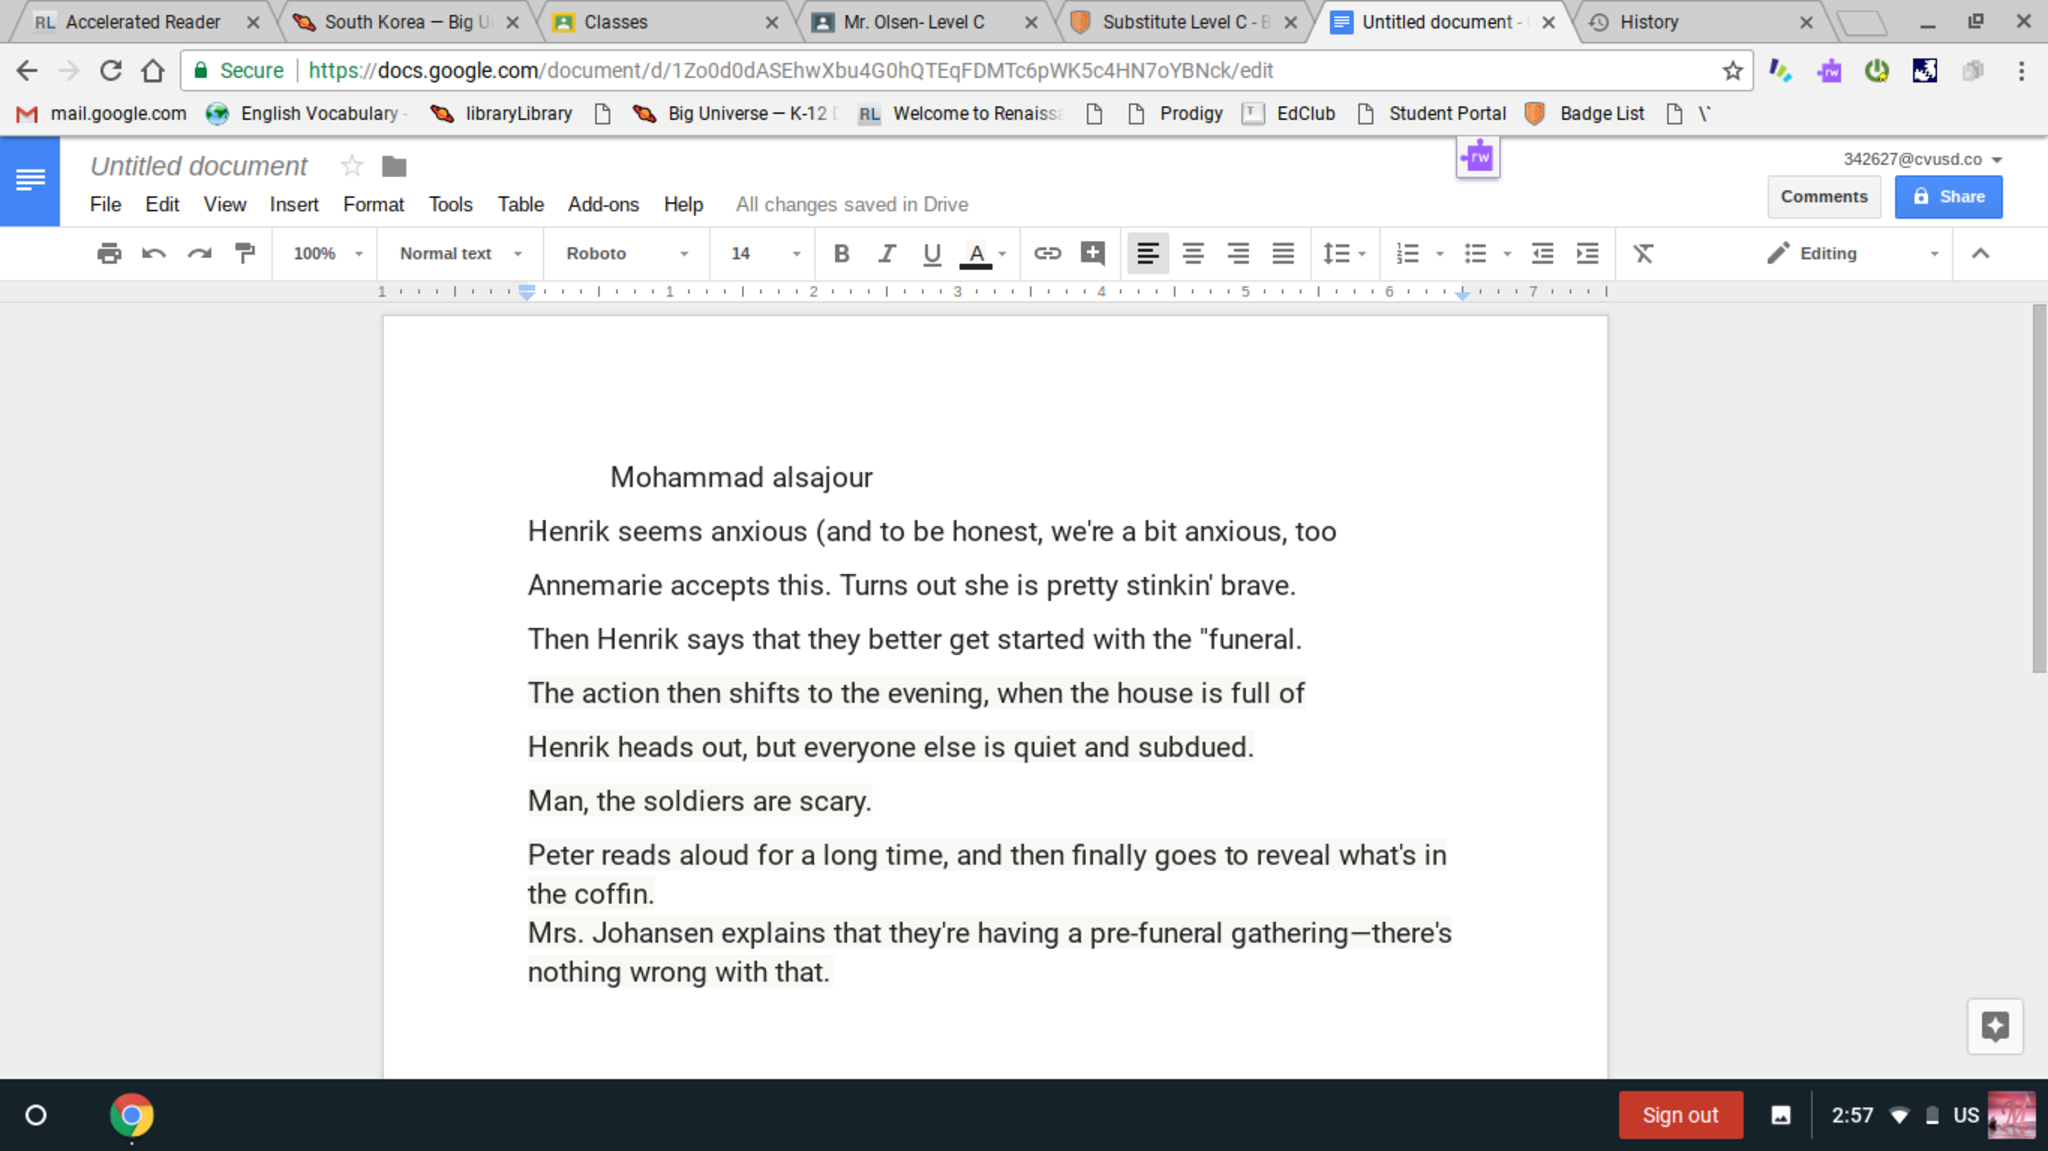The height and width of the screenshot is (1151, 2048).
Task: Click the Untitled document title field
Action: tap(199, 166)
